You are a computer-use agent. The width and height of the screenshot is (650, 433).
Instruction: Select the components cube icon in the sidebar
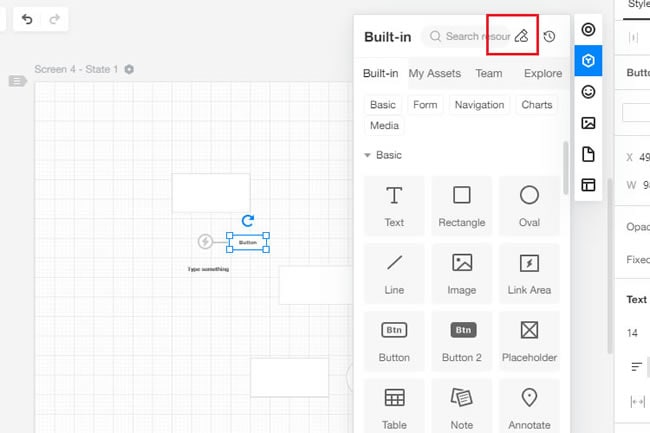click(588, 61)
